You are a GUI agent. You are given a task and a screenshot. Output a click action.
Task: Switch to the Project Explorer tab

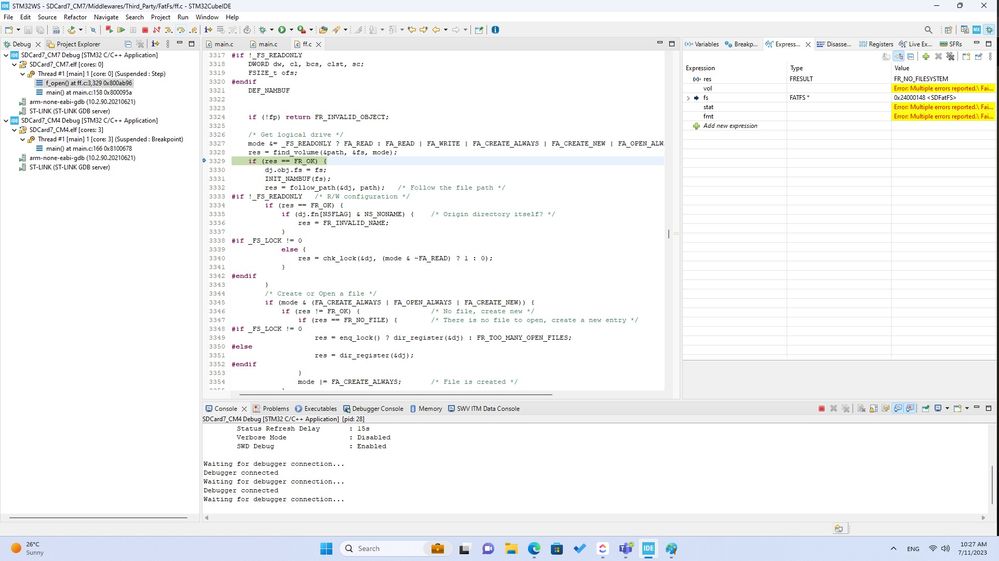tap(73, 44)
